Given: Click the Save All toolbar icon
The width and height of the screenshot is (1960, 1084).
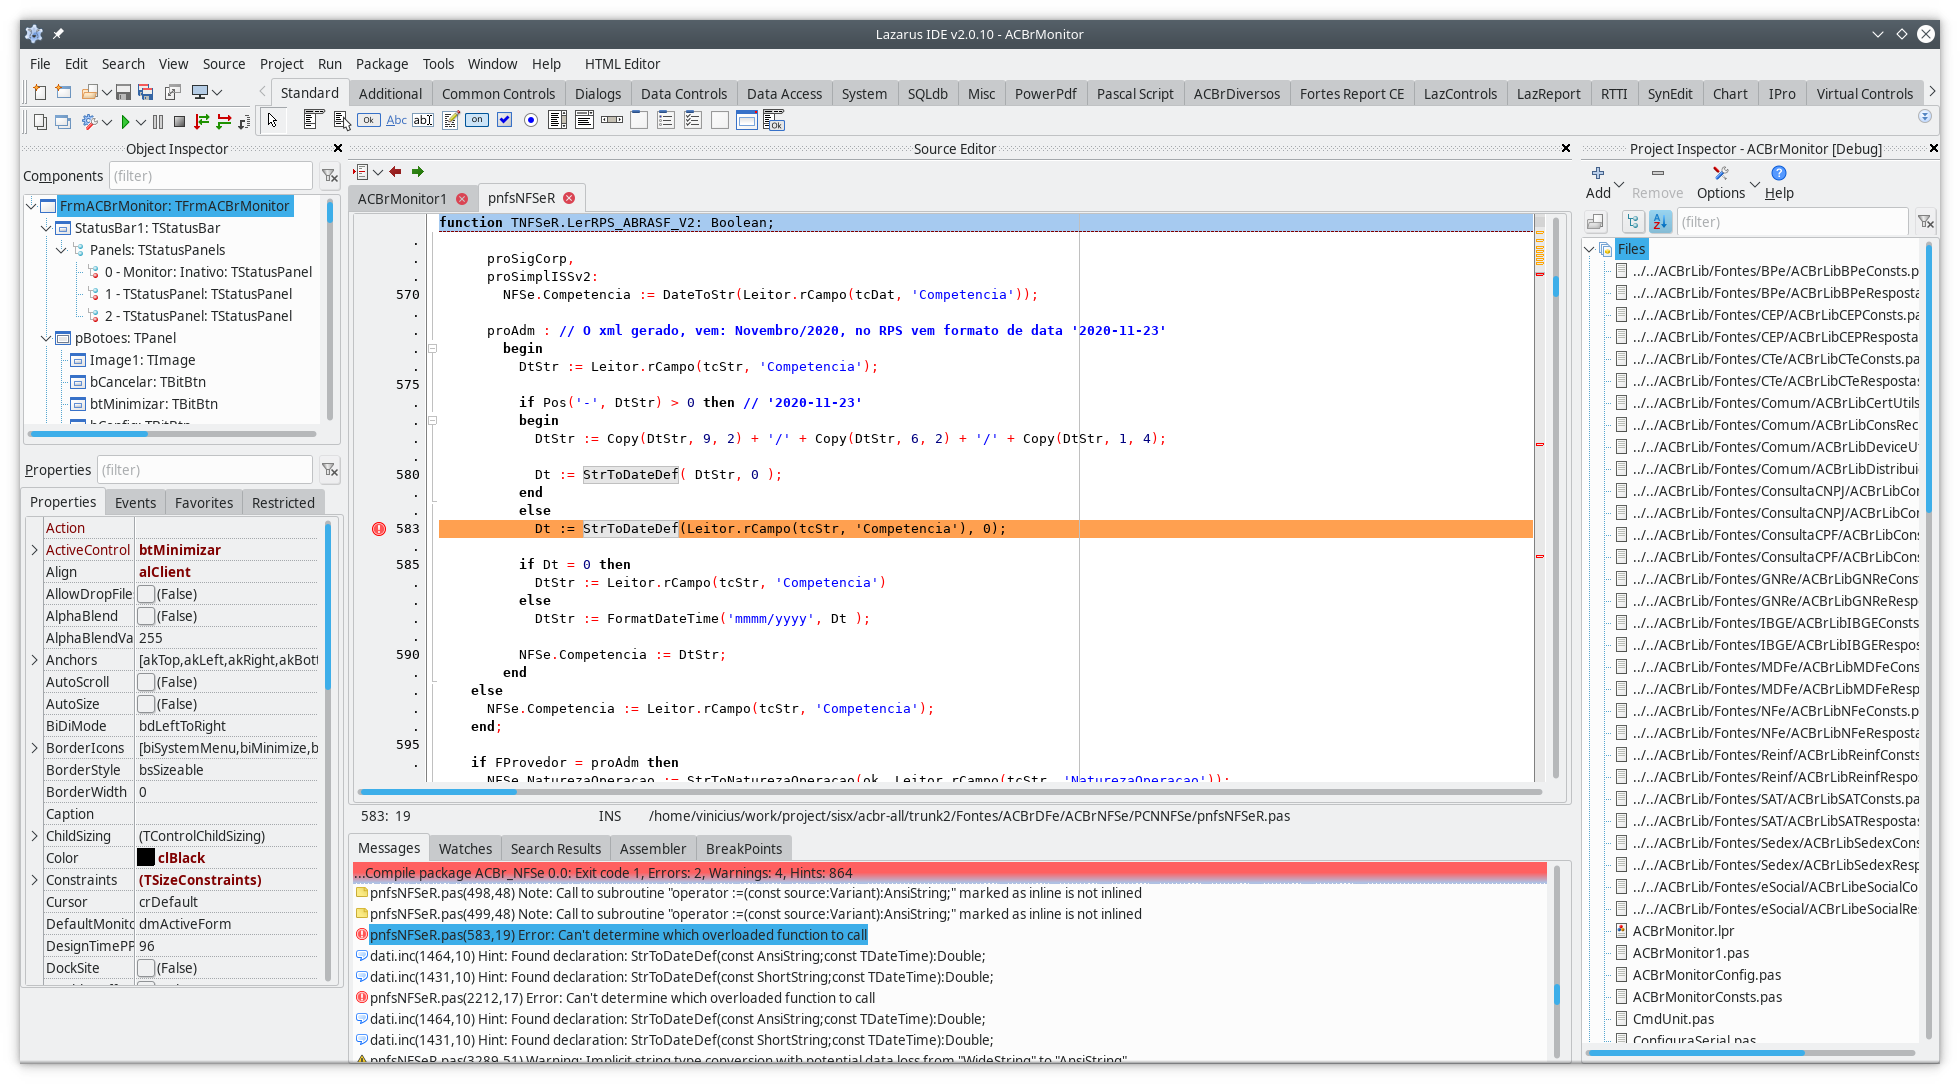Looking at the screenshot, I should pos(146,92).
